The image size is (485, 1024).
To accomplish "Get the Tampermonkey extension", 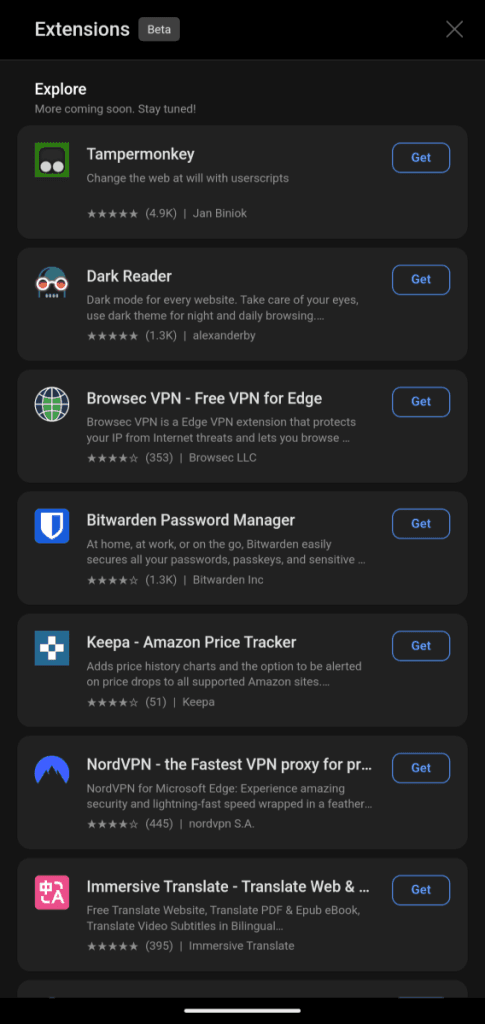I will [x=421, y=157].
